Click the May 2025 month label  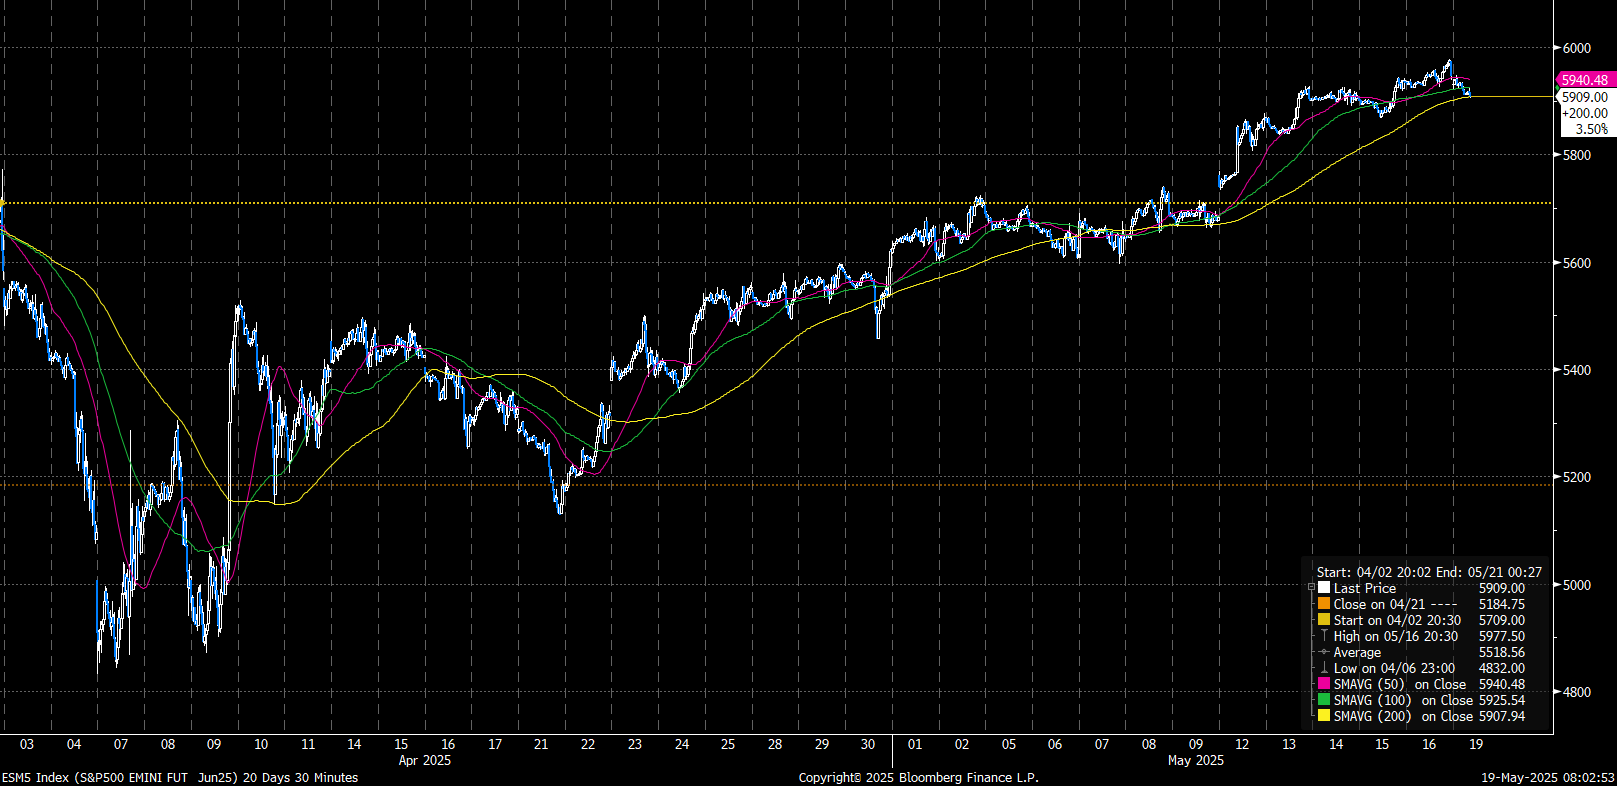pyautogui.click(x=1195, y=760)
